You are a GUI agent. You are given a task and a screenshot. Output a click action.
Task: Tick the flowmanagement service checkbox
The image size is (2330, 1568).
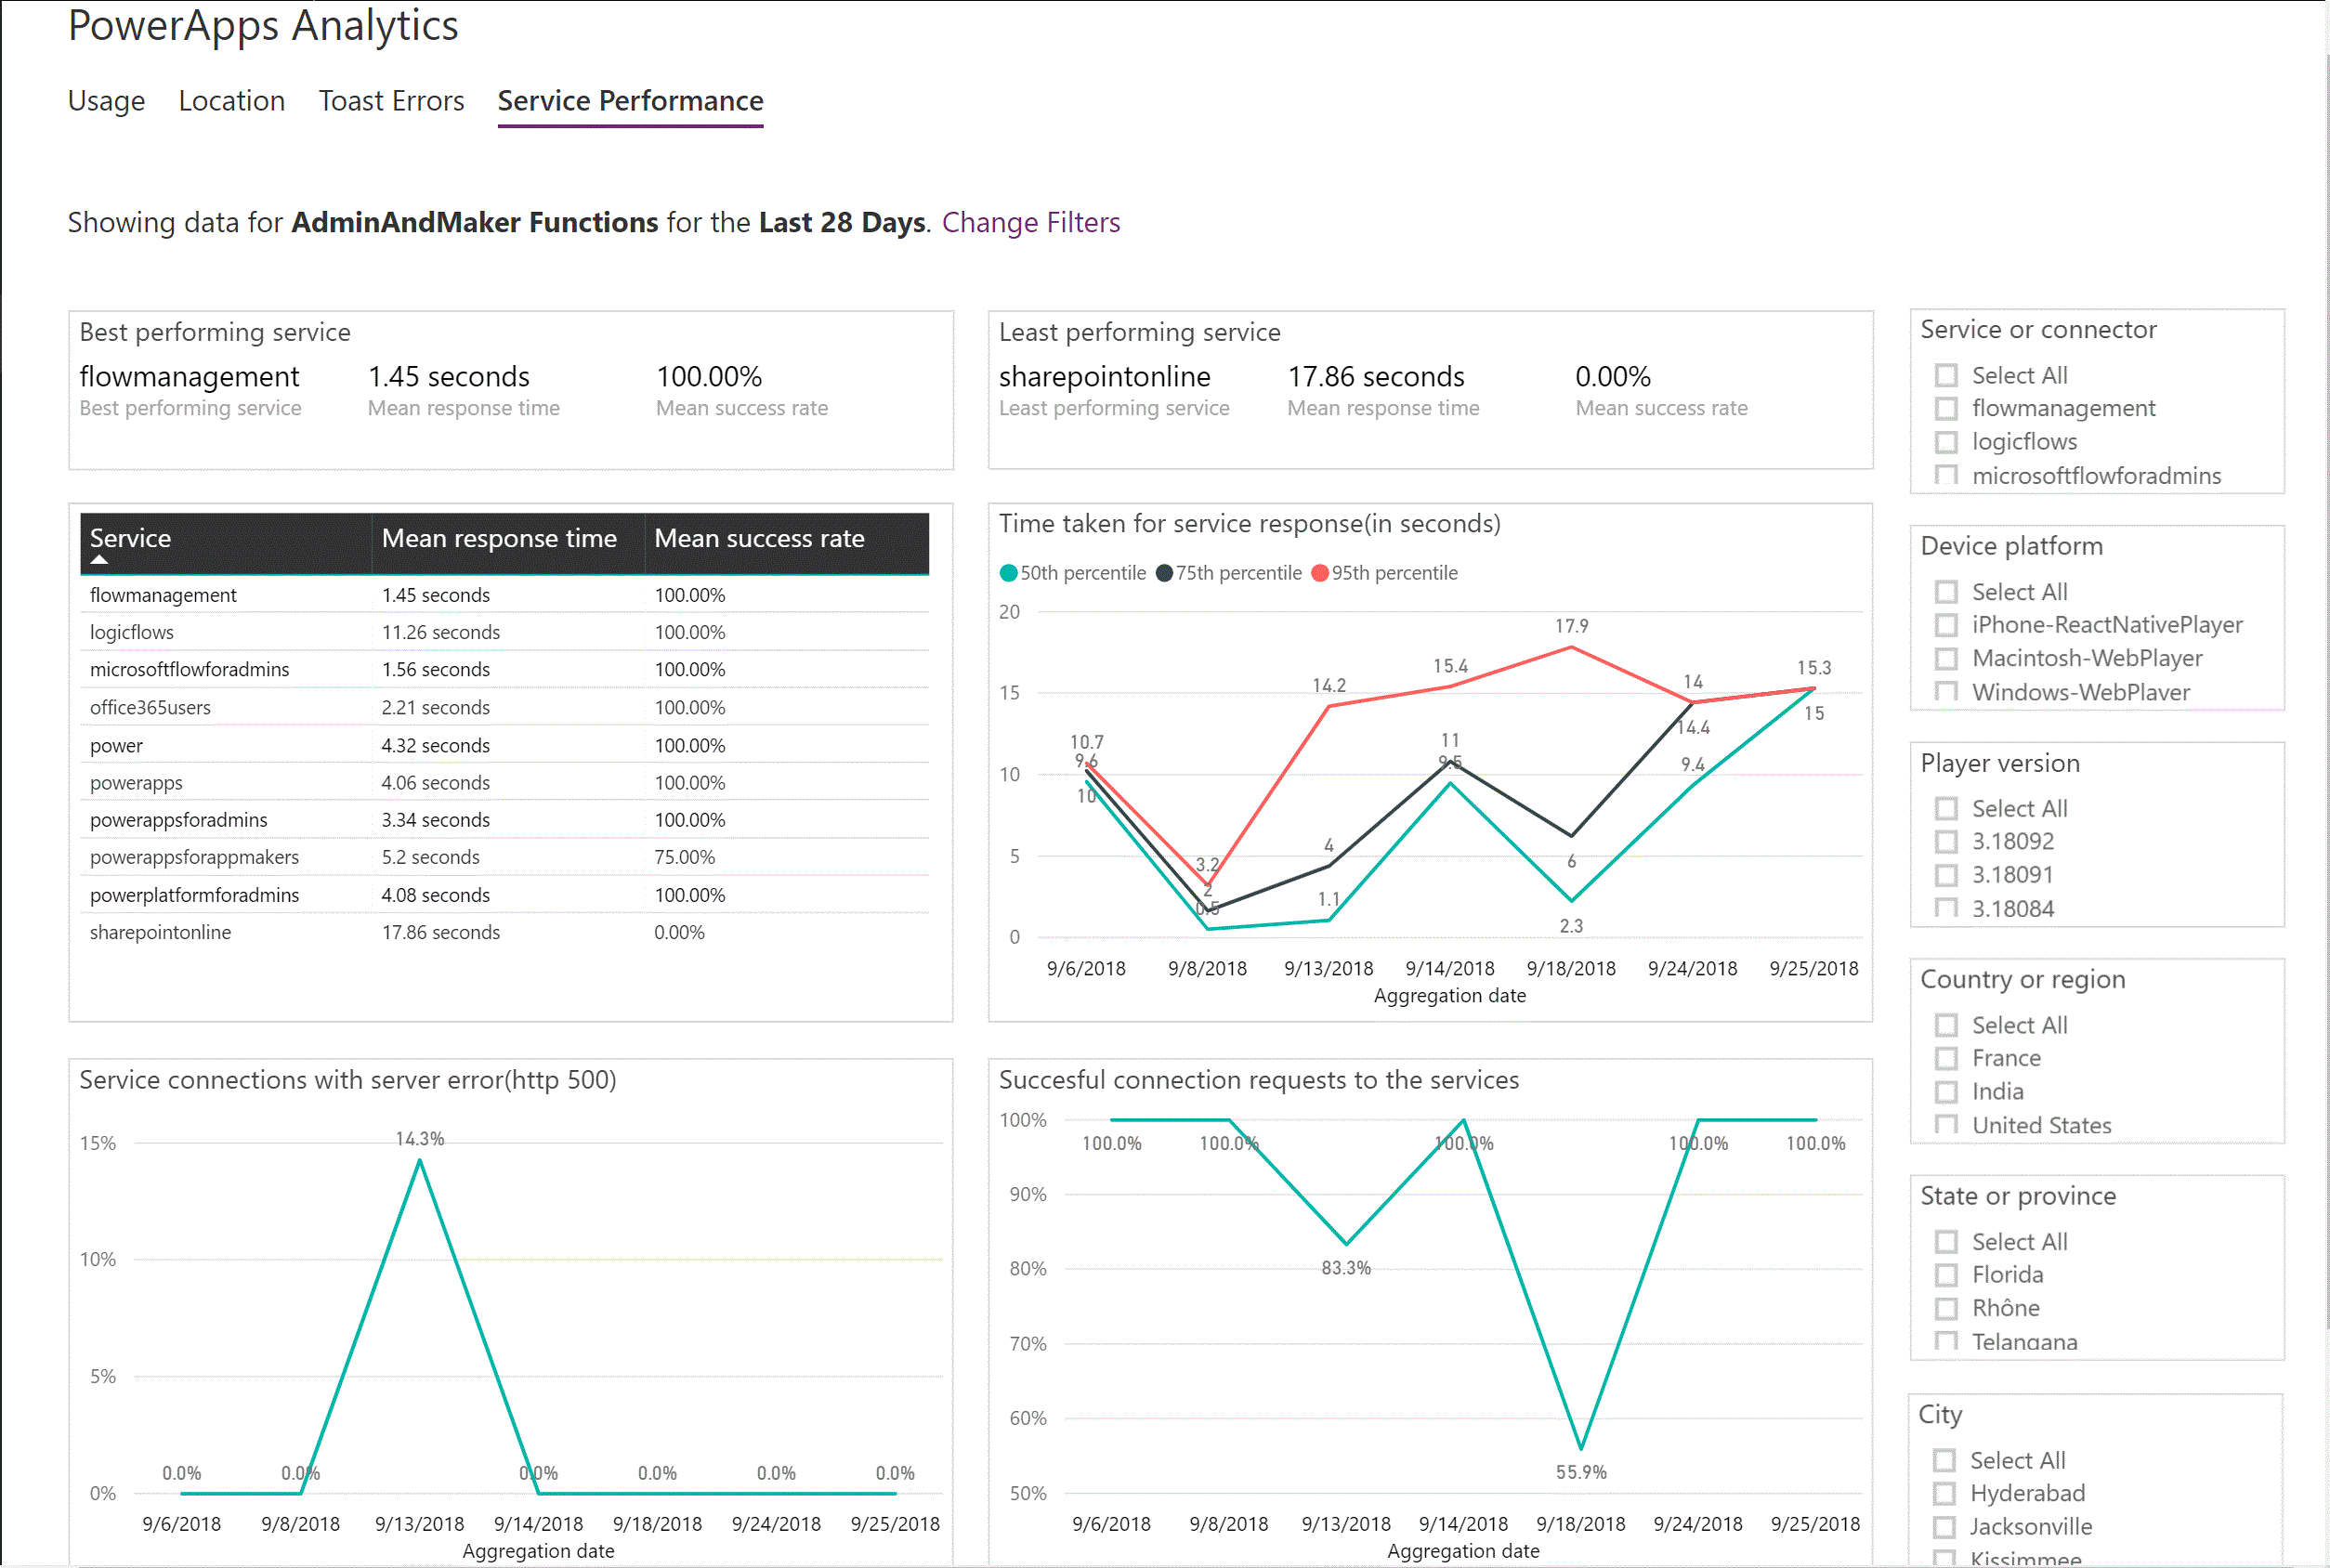(1945, 409)
